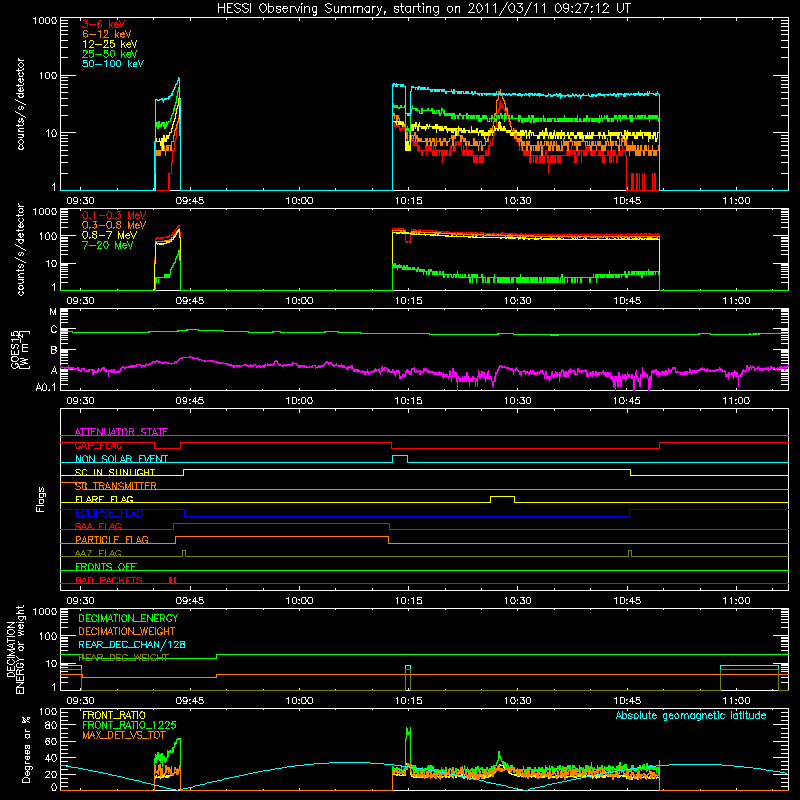This screenshot has height=800, width=800.
Task: Click the Absolute geomagnetic latitude label
Action: click(x=691, y=716)
